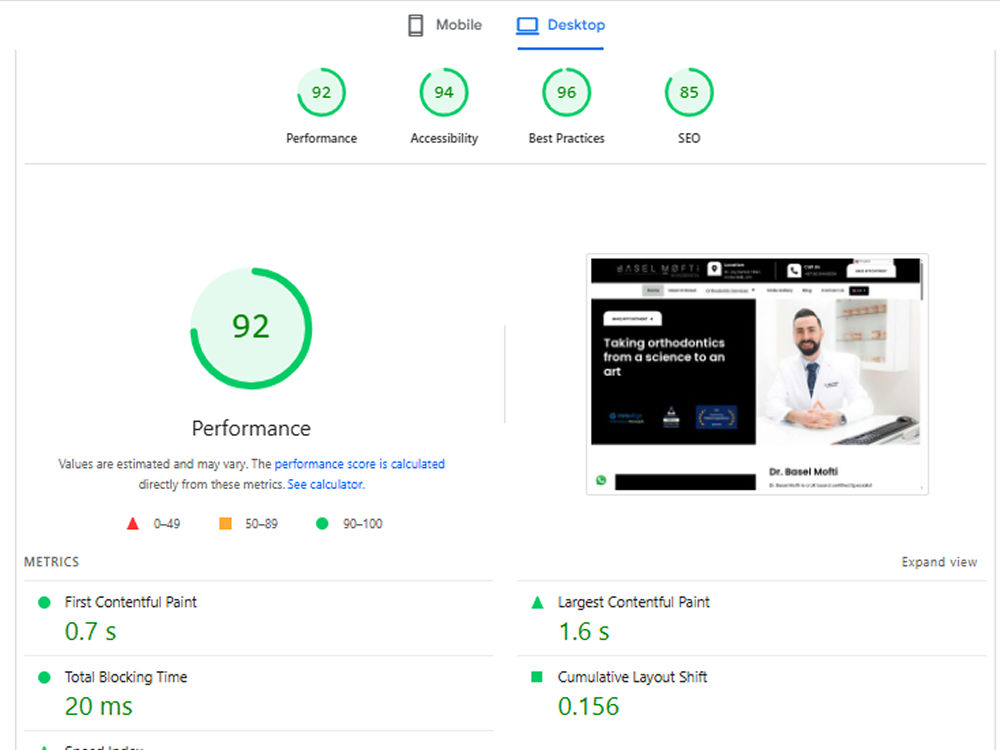Click the 0–49 legend range text
Image resolution: width=1000 pixels, height=750 pixels.
click(x=166, y=524)
